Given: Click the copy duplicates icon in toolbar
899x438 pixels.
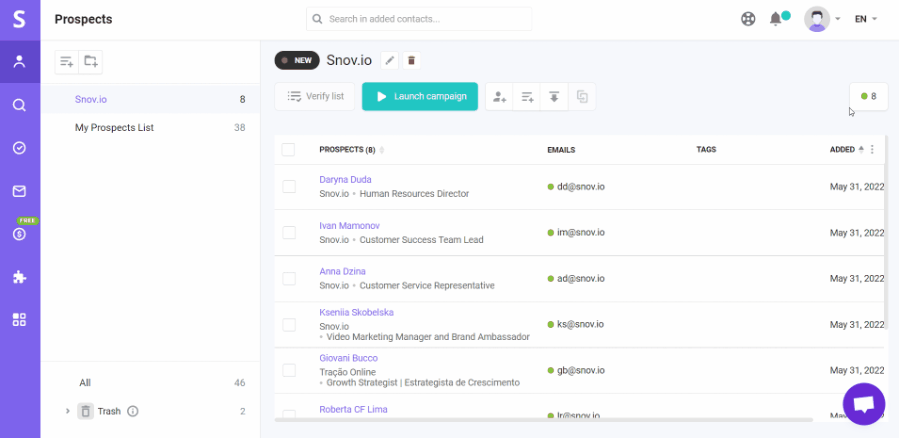Looking at the screenshot, I should pos(582,96).
